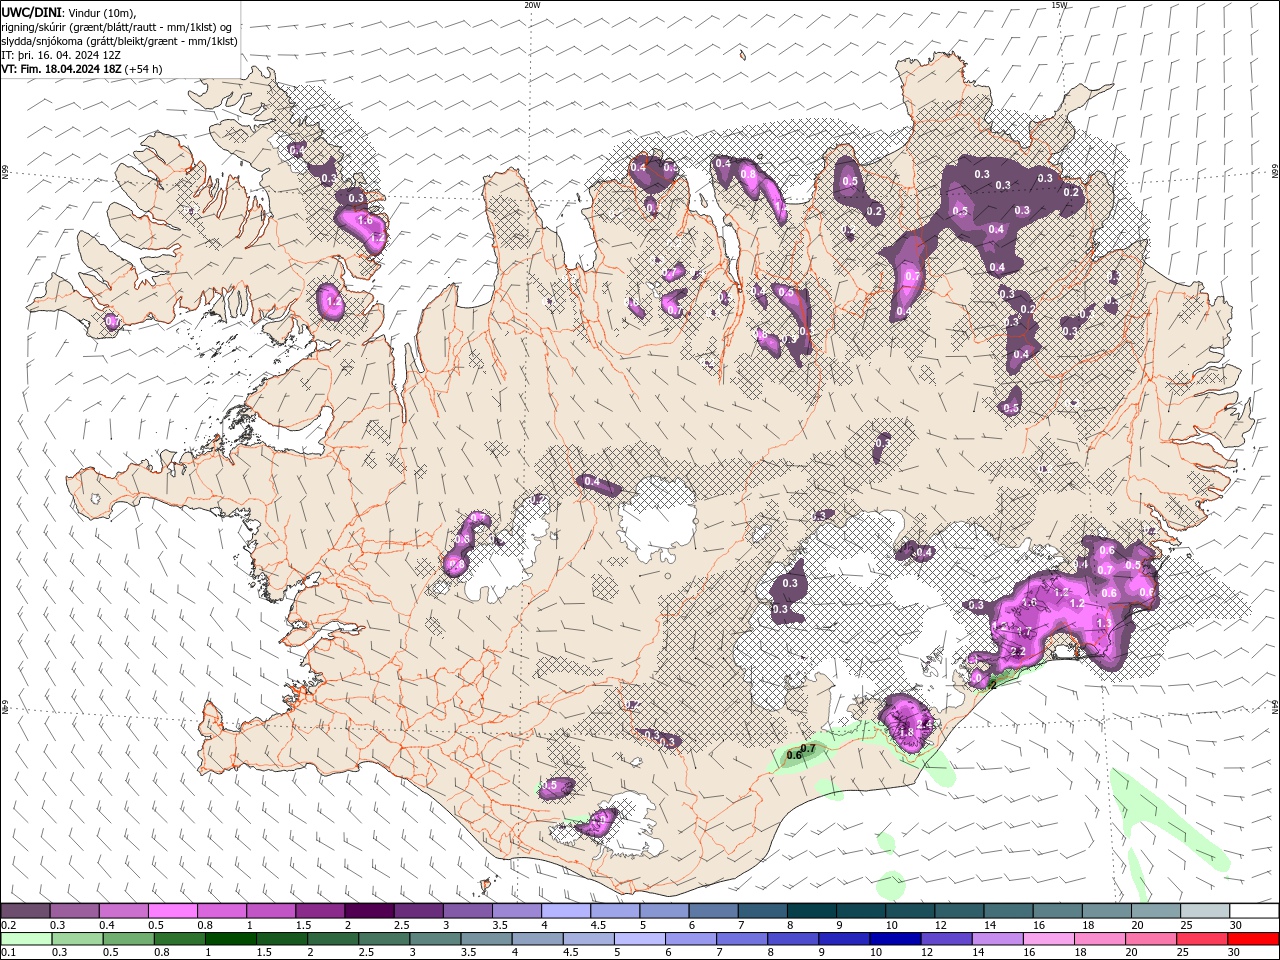
Task: Select the upper legend row swatch starting at 0.4
Action: (123, 911)
